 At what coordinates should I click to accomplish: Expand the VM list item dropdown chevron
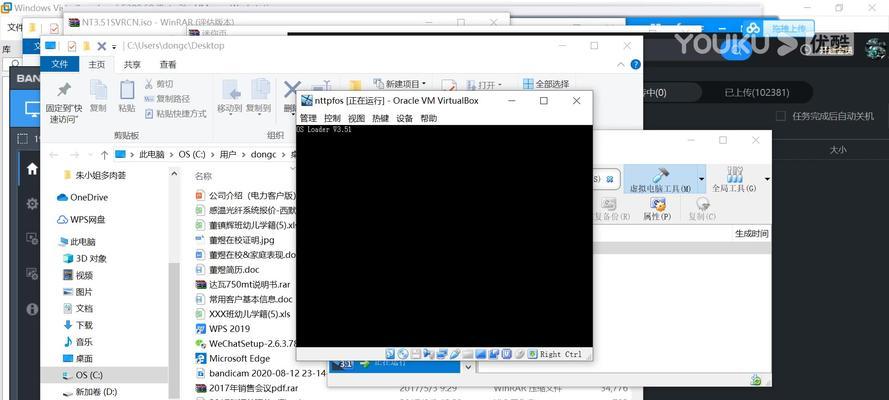click(468, 367)
